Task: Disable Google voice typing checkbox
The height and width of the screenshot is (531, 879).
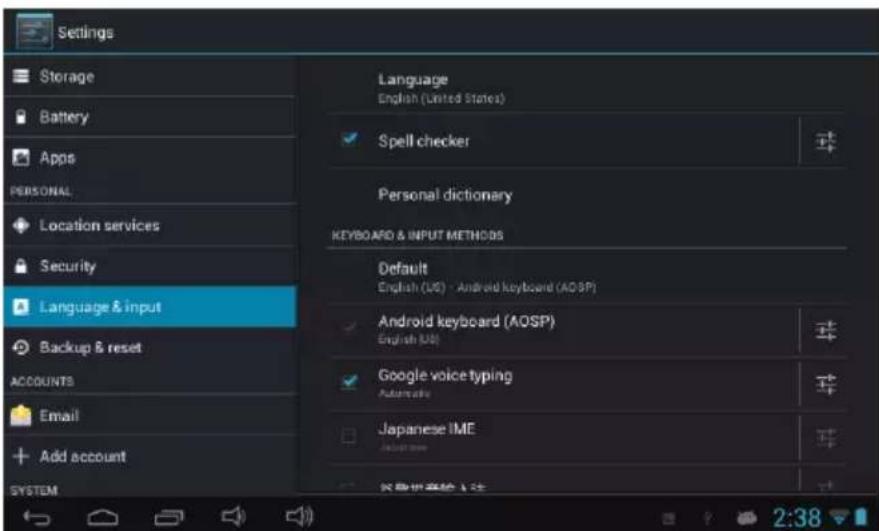Action: click(349, 382)
